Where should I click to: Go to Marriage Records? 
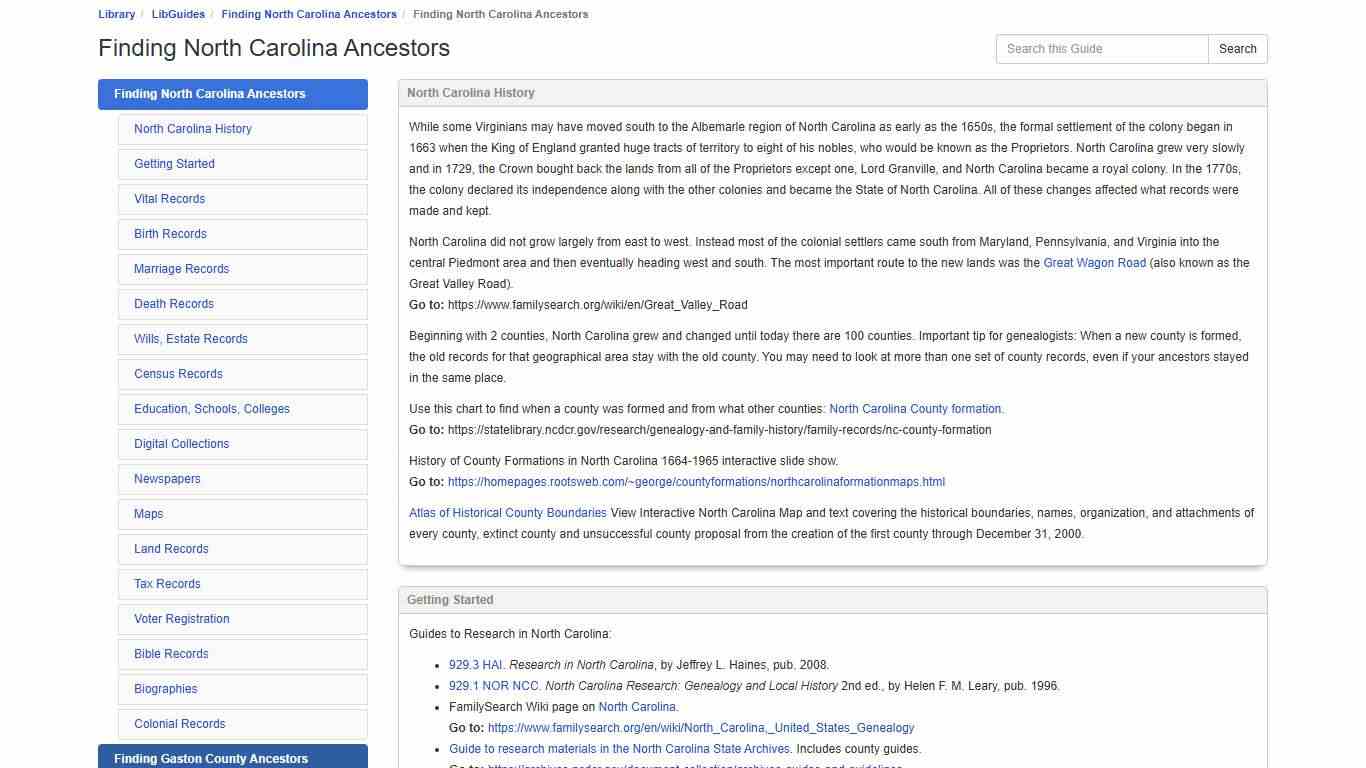click(x=181, y=268)
